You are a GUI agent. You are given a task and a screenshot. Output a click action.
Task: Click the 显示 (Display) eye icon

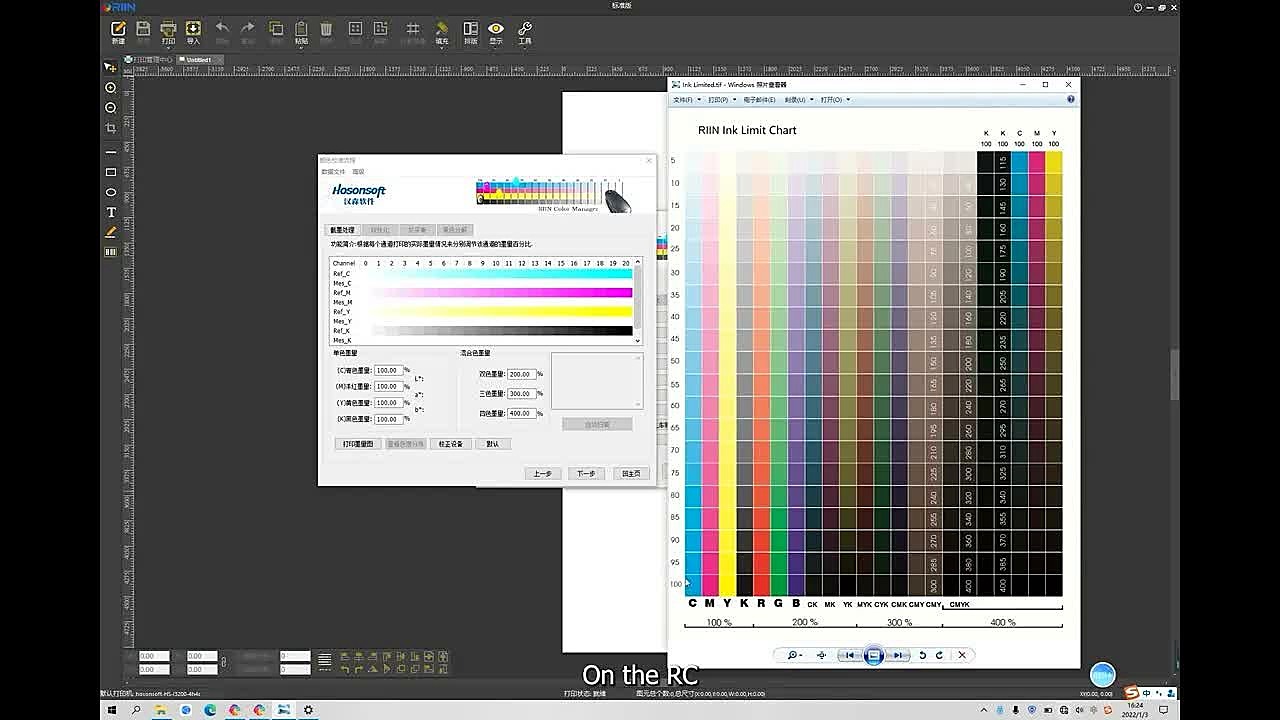tap(496, 32)
